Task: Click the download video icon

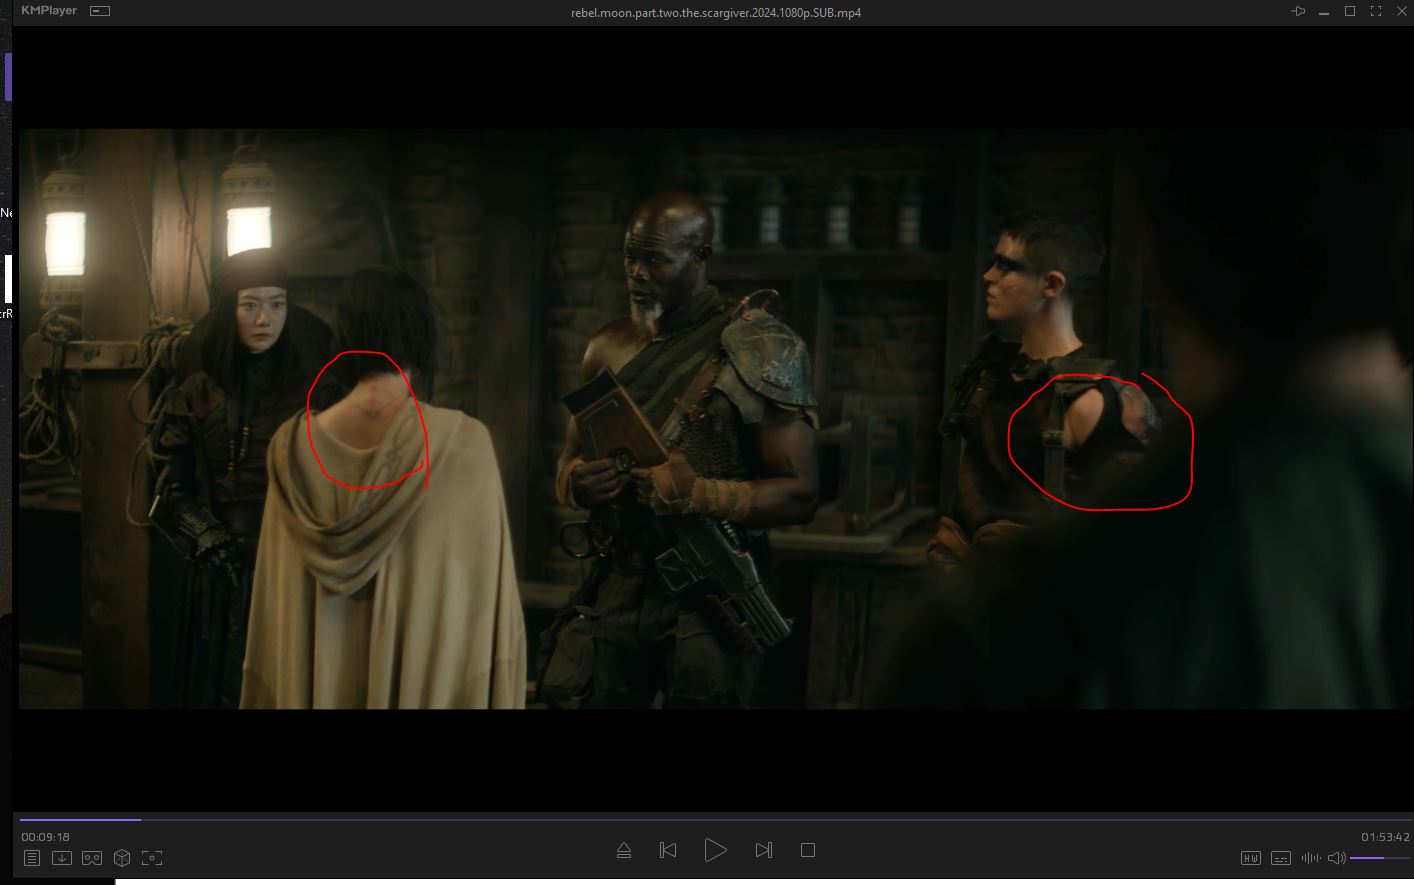Action: (62, 858)
